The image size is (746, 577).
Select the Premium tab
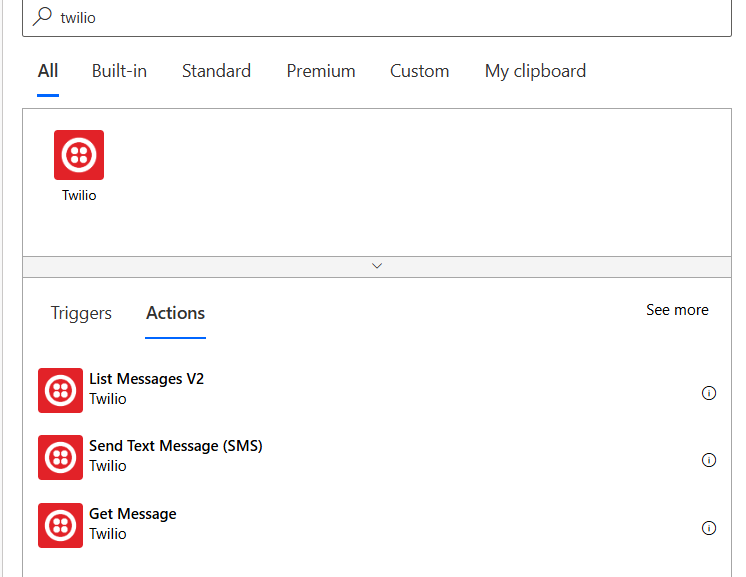321,71
